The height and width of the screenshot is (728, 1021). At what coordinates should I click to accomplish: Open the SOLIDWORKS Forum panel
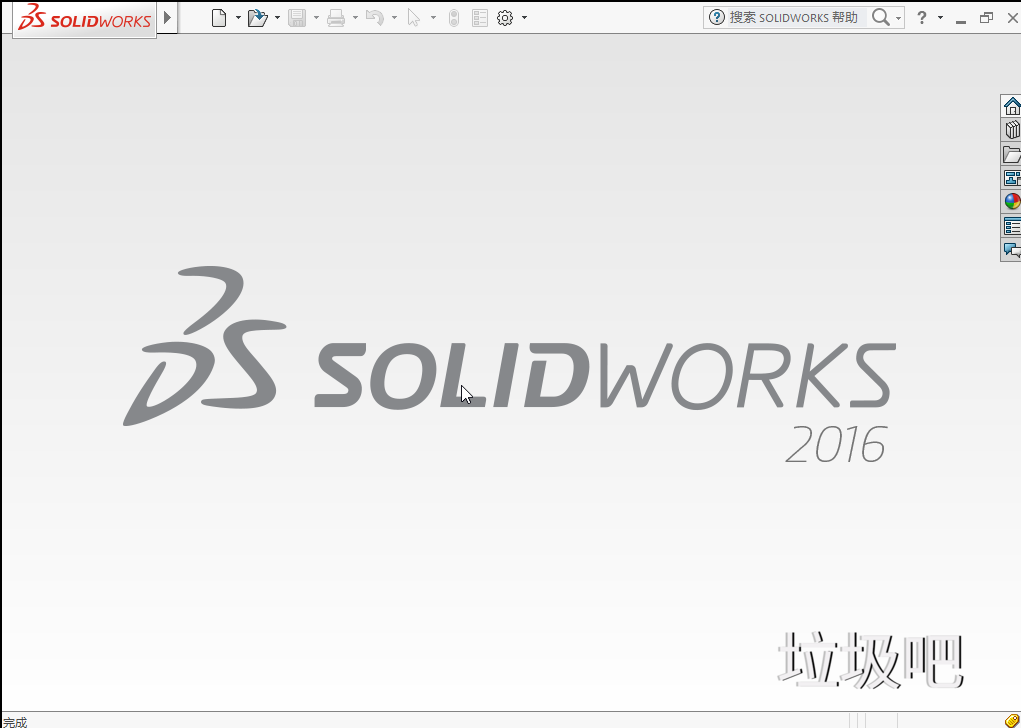pos(1011,250)
